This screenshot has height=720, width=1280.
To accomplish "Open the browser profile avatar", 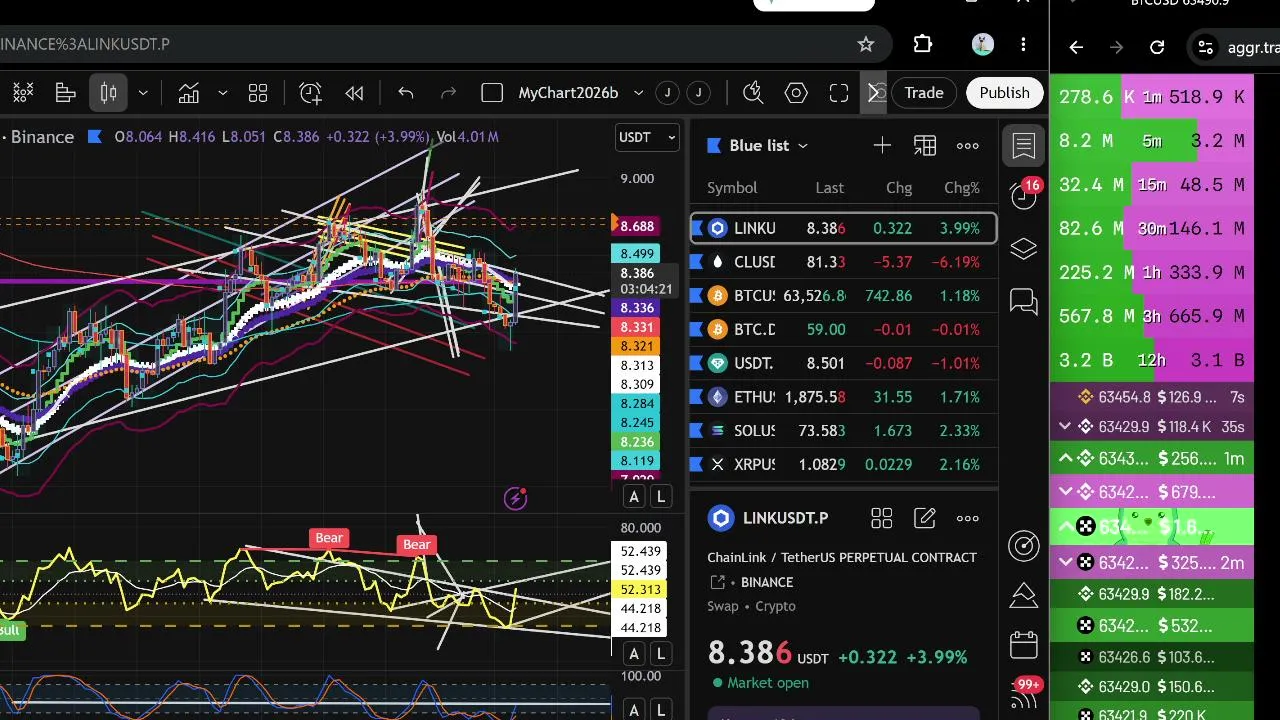I will [x=982, y=44].
